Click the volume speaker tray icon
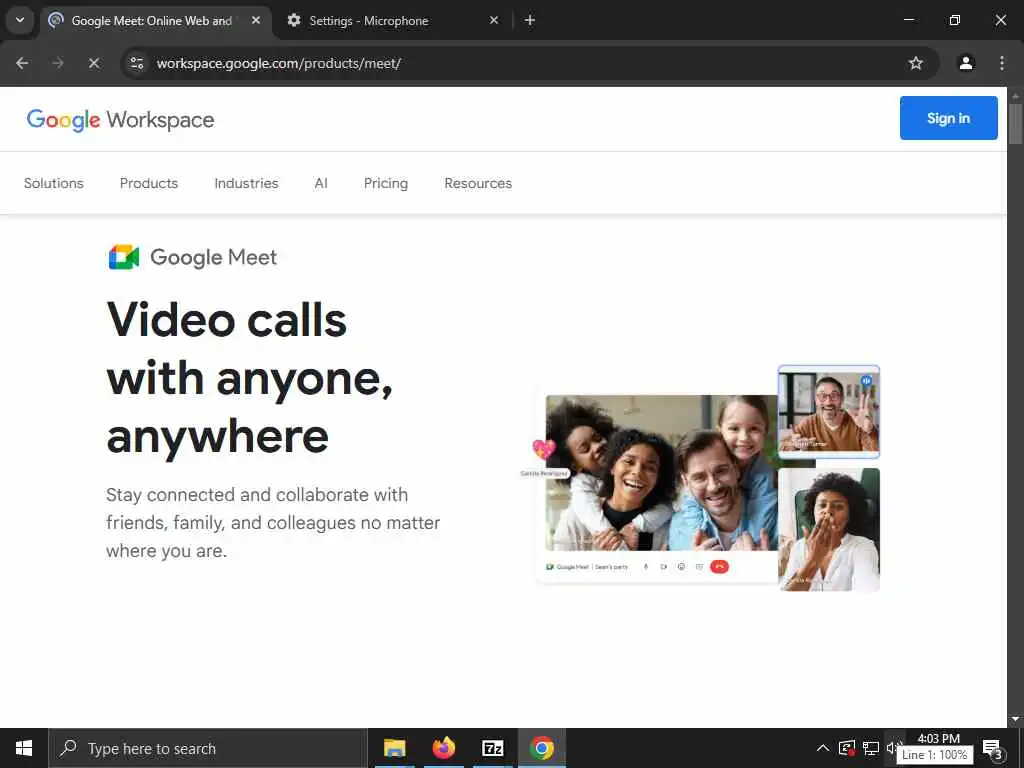The width and height of the screenshot is (1024, 768). pyautogui.click(x=893, y=748)
